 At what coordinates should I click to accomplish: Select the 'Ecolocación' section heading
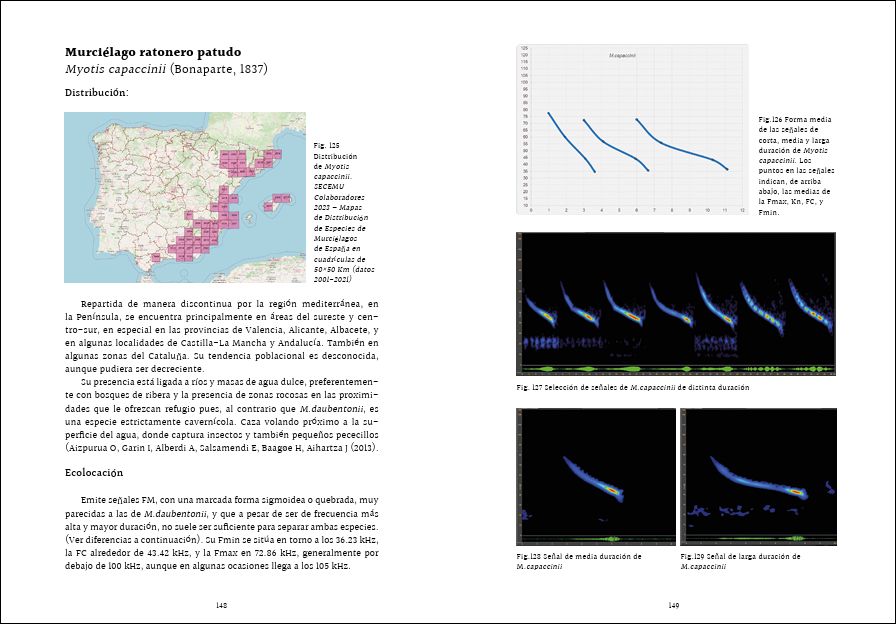(x=94, y=472)
